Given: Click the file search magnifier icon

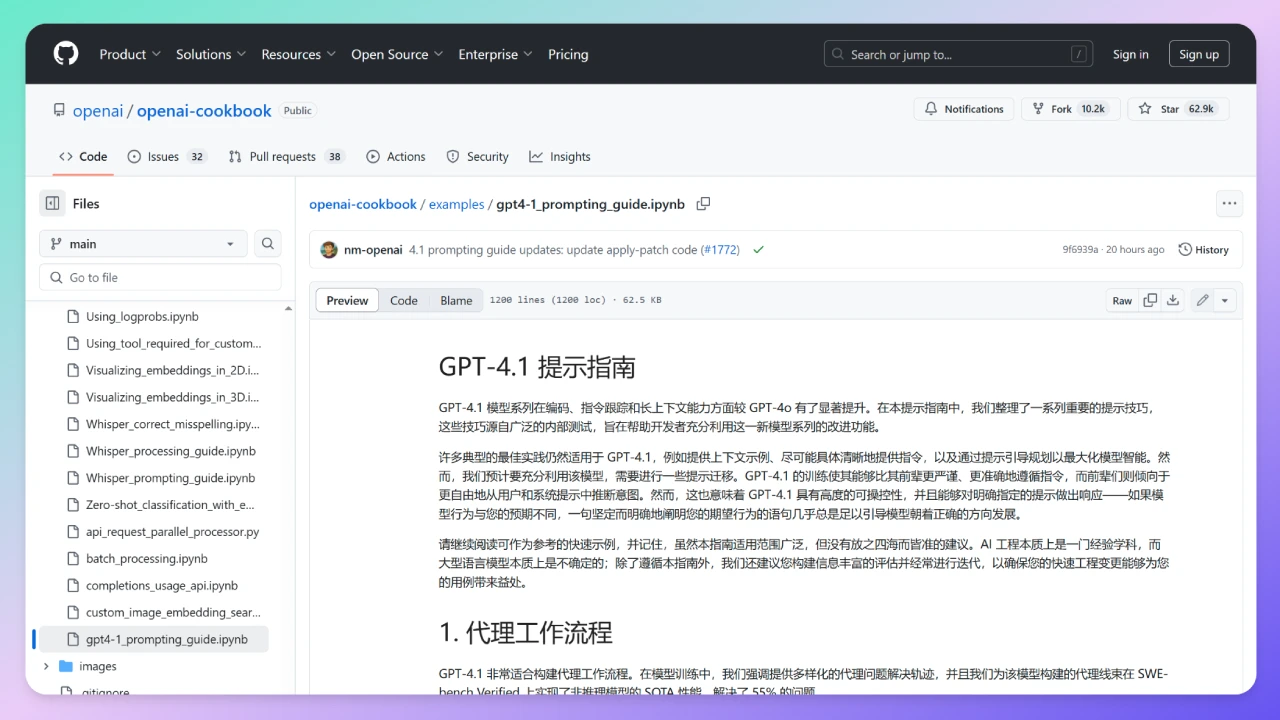Looking at the screenshot, I should tap(267, 243).
